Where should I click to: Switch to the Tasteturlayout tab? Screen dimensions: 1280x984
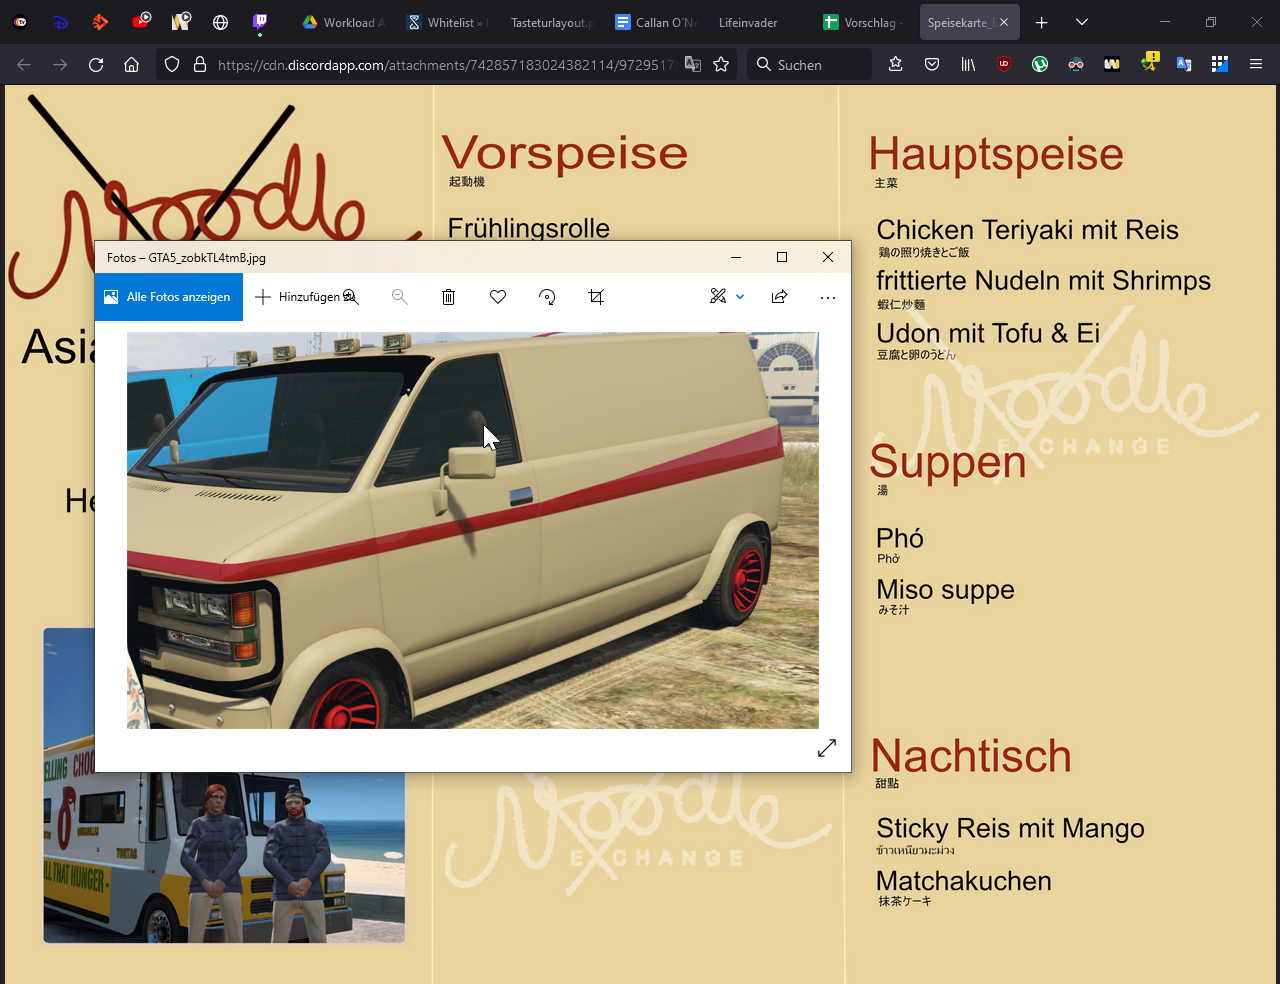click(551, 22)
